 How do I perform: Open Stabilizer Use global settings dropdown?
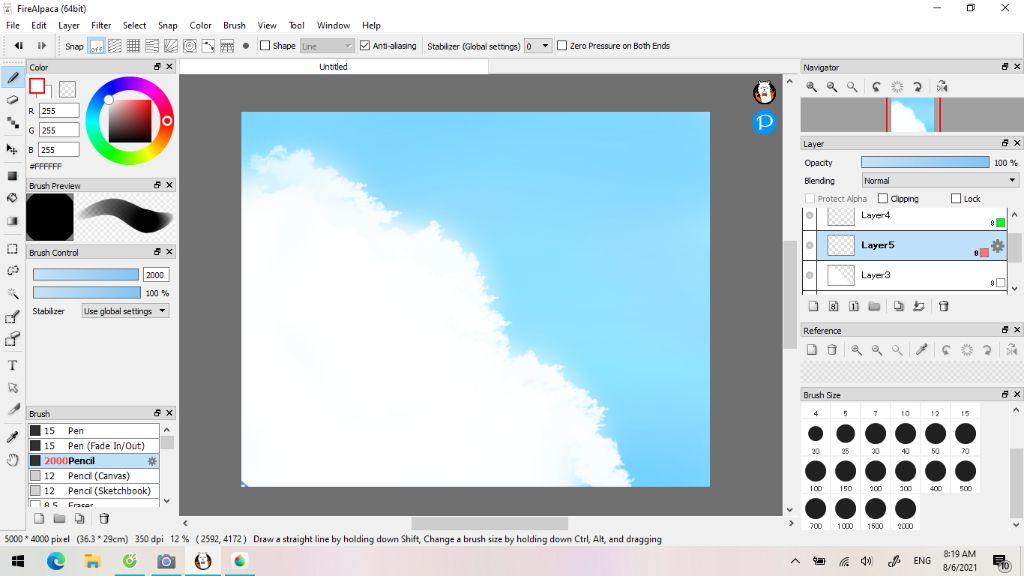[x=125, y=311]
